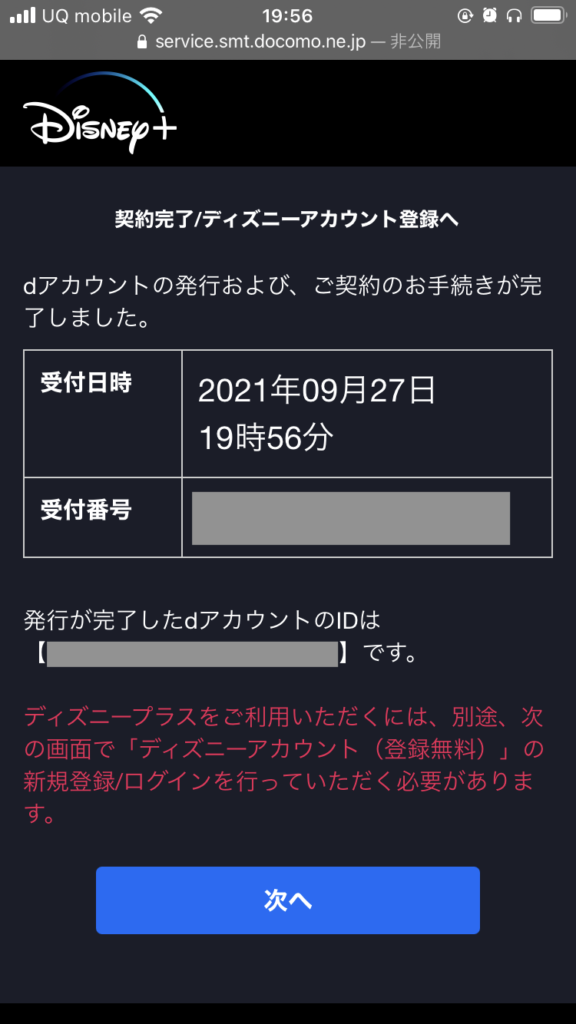Viewport: 576px width, 1024px height.
Task: Select the 2021年09月27日 date value
Action: [x=317, y=391]
